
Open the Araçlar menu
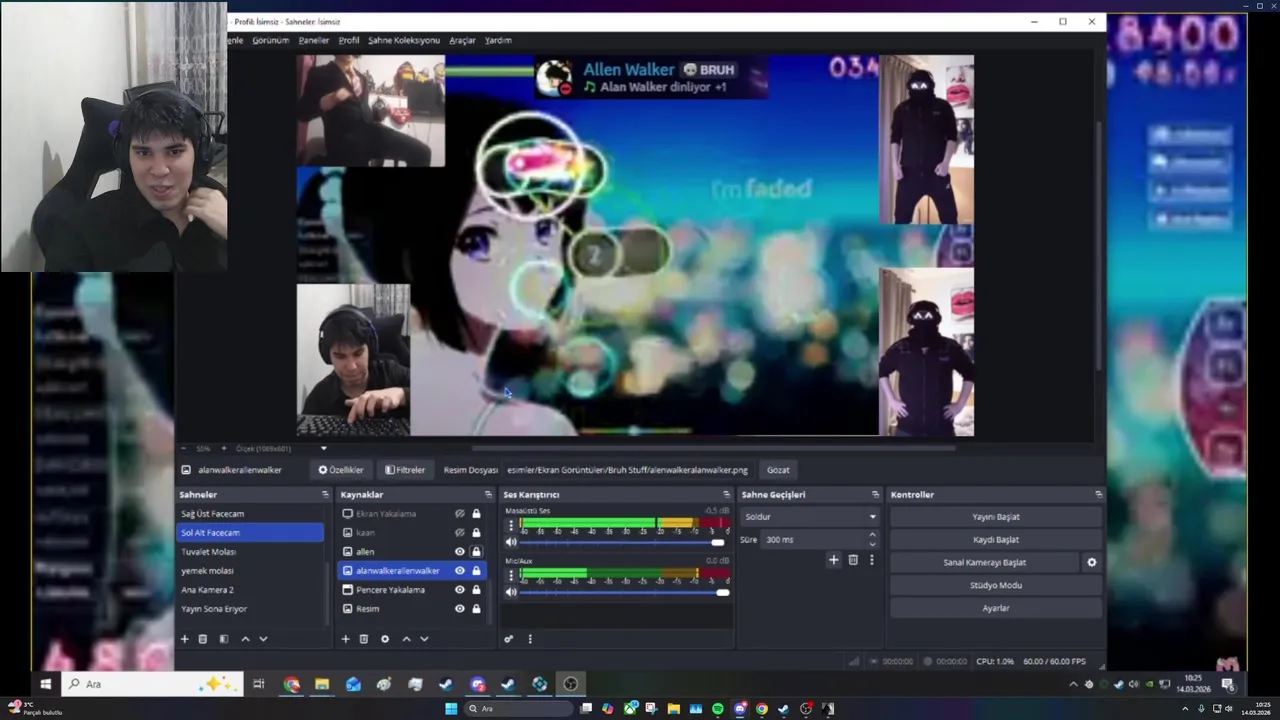462,40
